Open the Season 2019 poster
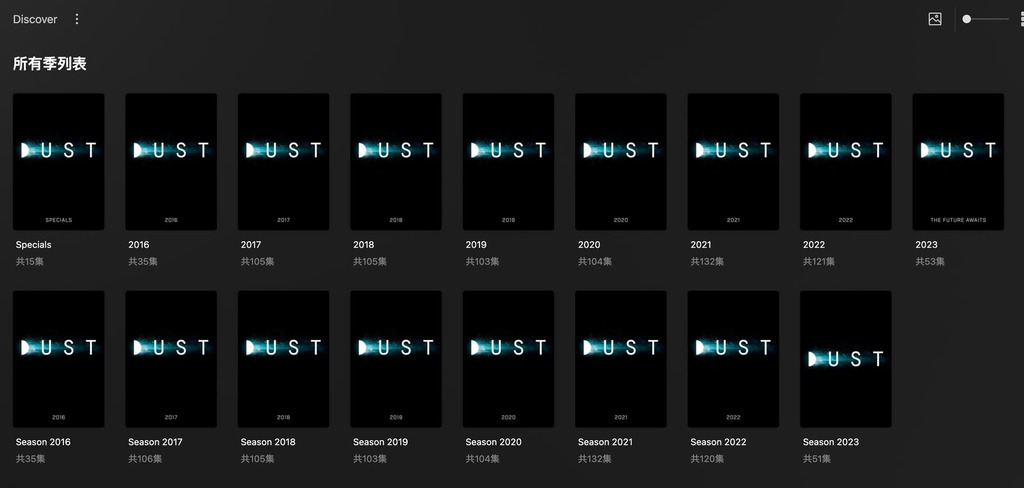The image size is (1024, 488). pyautogui.click(x=396, y=359)
